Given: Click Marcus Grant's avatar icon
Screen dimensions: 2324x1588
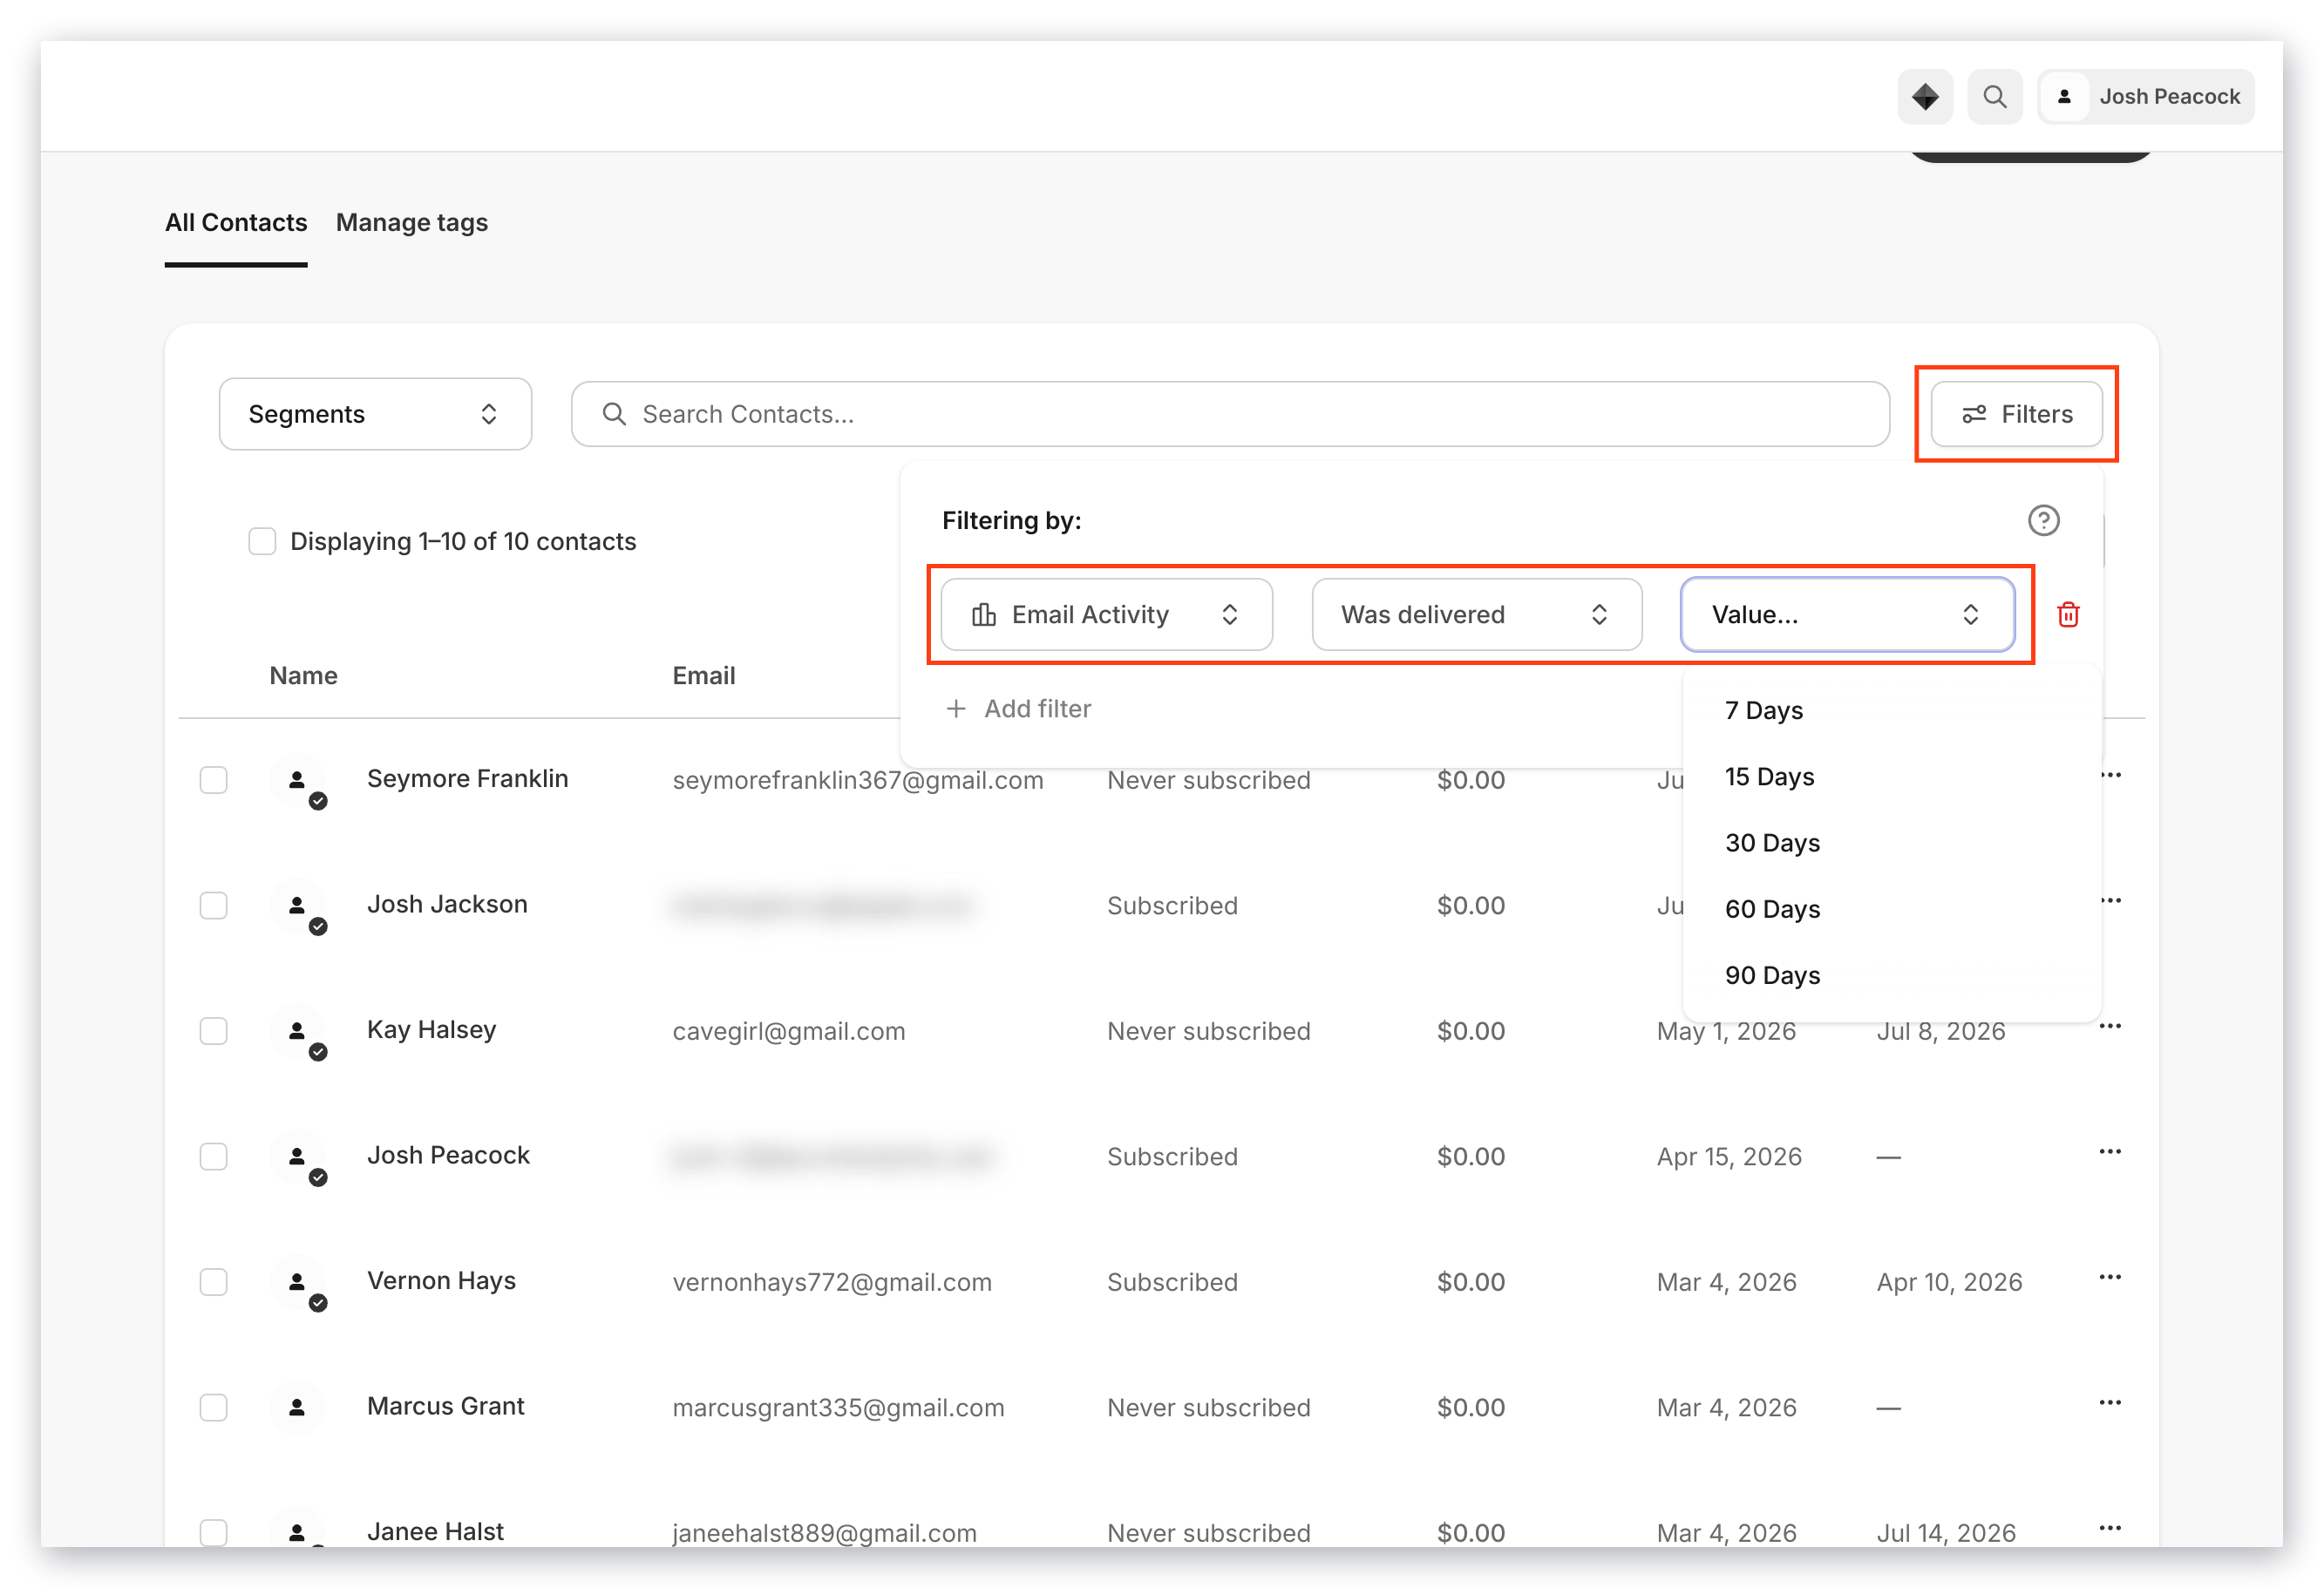Looking at the screenshot, I should [x=297, y=1407].
